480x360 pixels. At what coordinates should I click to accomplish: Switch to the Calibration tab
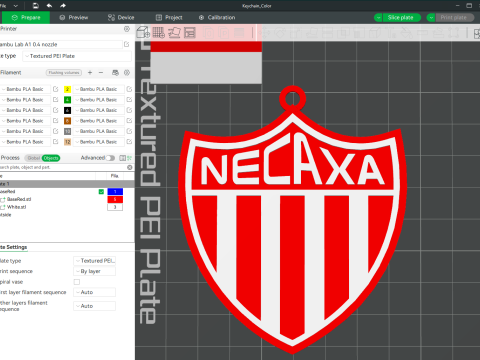(217, 17)
